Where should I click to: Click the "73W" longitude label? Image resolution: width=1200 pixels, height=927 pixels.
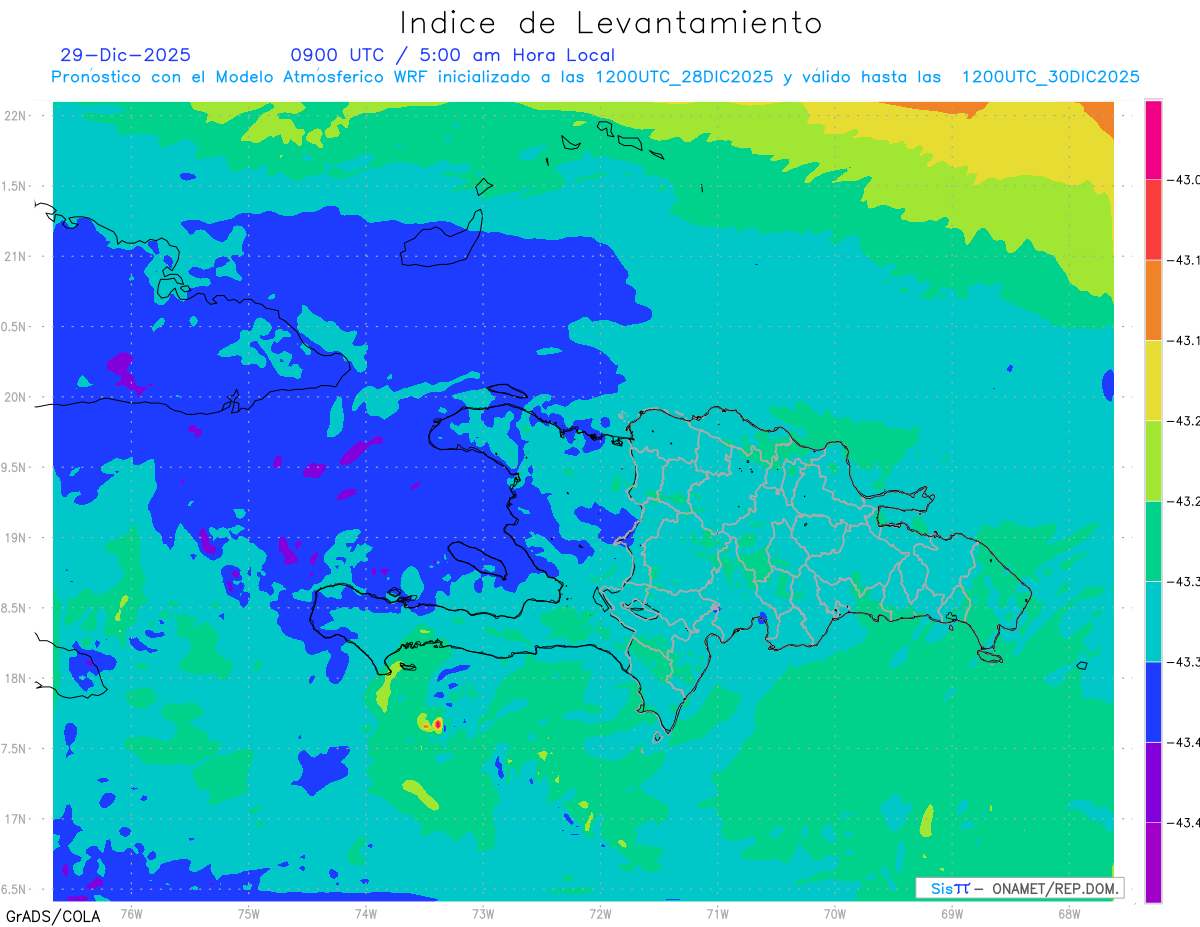(x=483, y=913)
